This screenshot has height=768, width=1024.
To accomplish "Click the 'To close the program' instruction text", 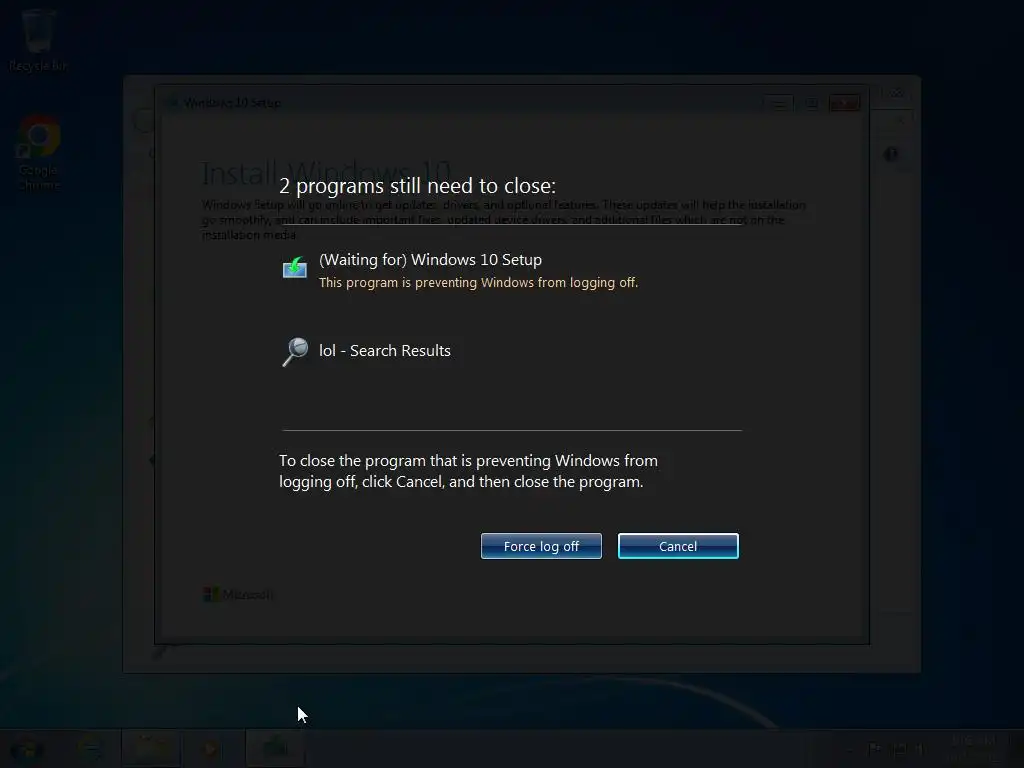I will pyautogui.click(x=468, y=471).
